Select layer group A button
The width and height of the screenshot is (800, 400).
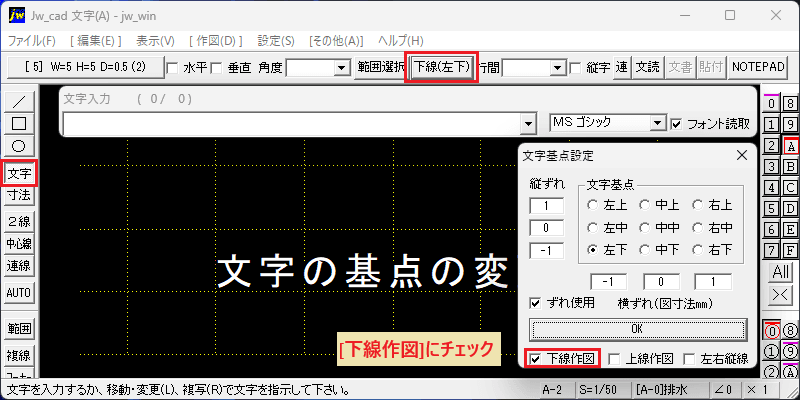791,147
